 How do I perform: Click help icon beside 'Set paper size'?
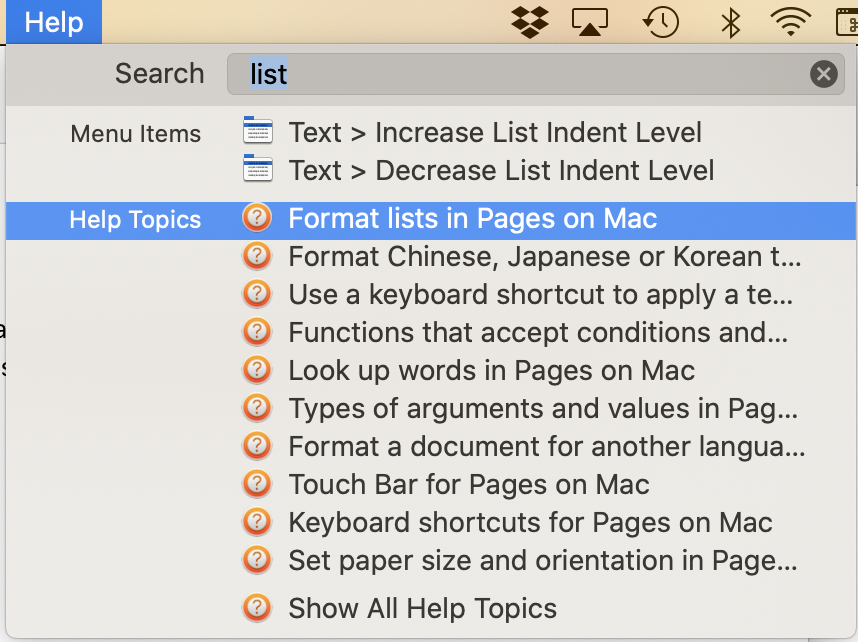(x=257, y=559)
